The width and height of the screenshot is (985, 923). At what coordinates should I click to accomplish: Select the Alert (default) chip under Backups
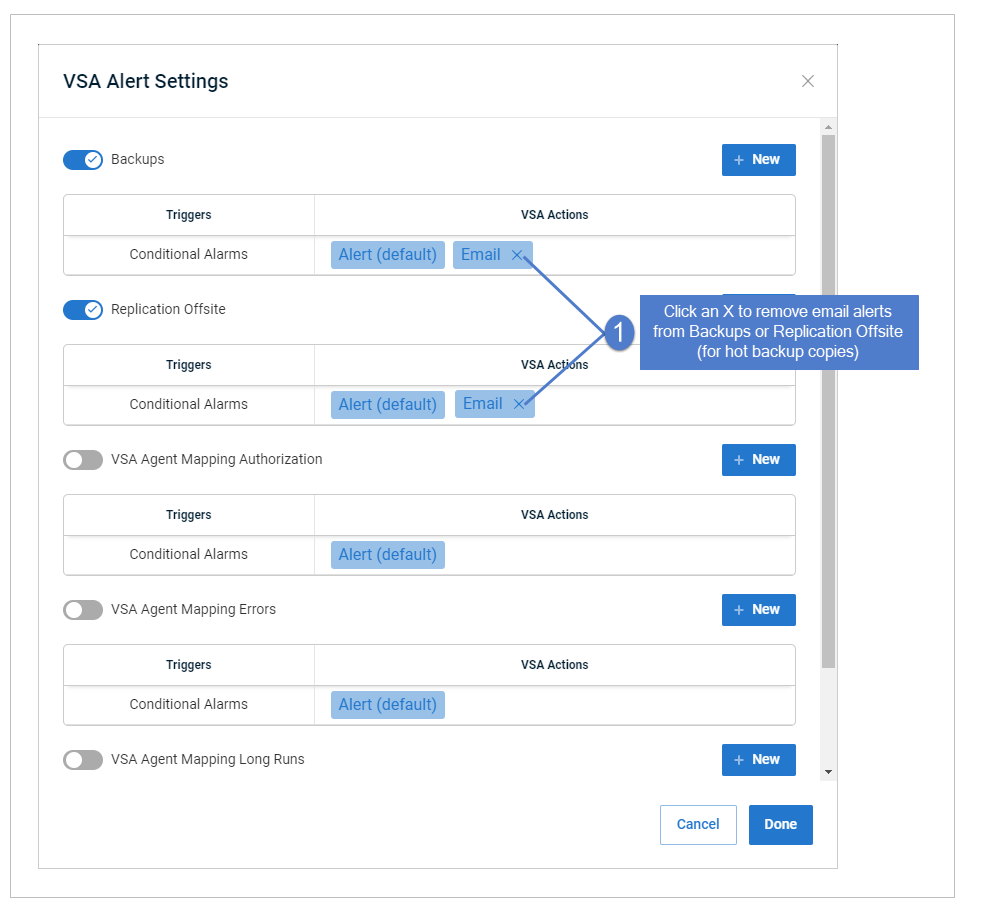coord(388,255)
